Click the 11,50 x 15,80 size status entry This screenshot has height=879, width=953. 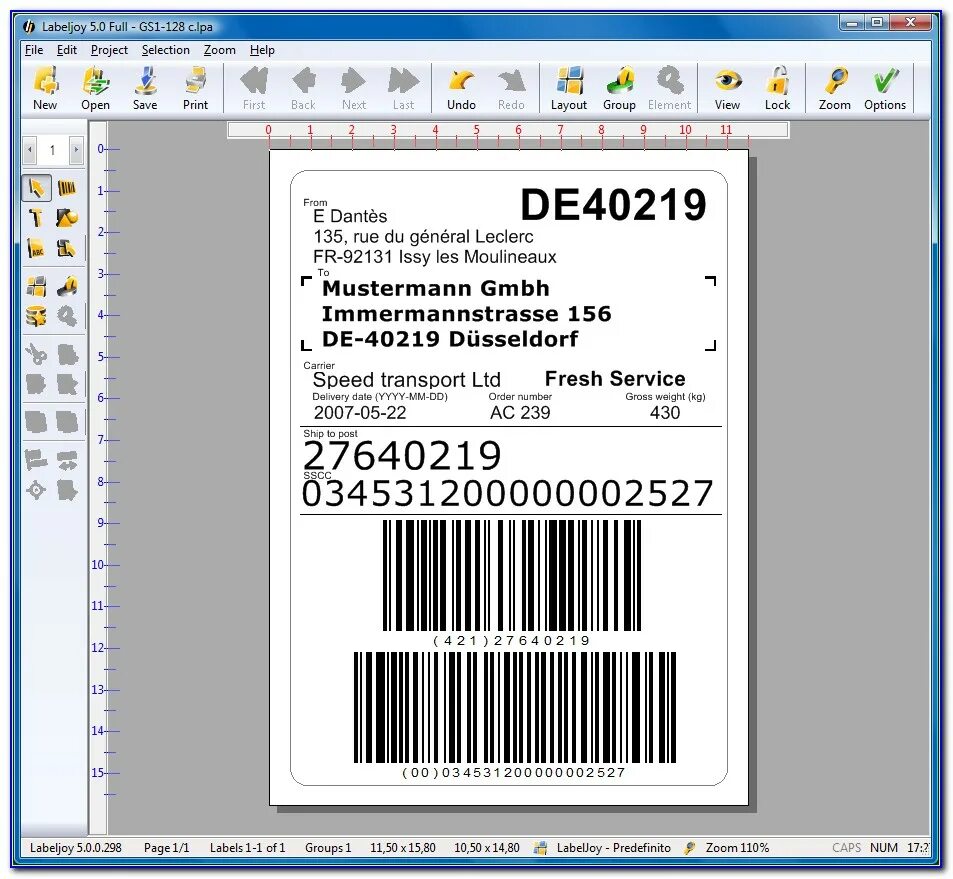pos(403,847)
